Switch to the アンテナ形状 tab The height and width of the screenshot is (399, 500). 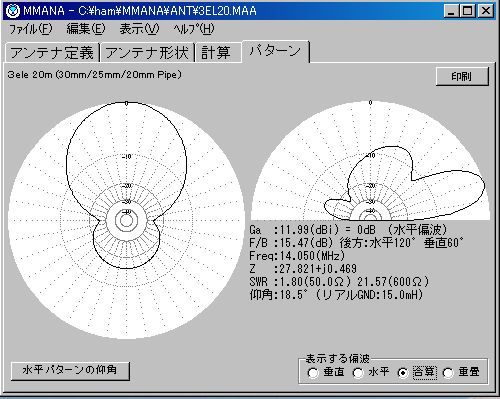point(147,53)
